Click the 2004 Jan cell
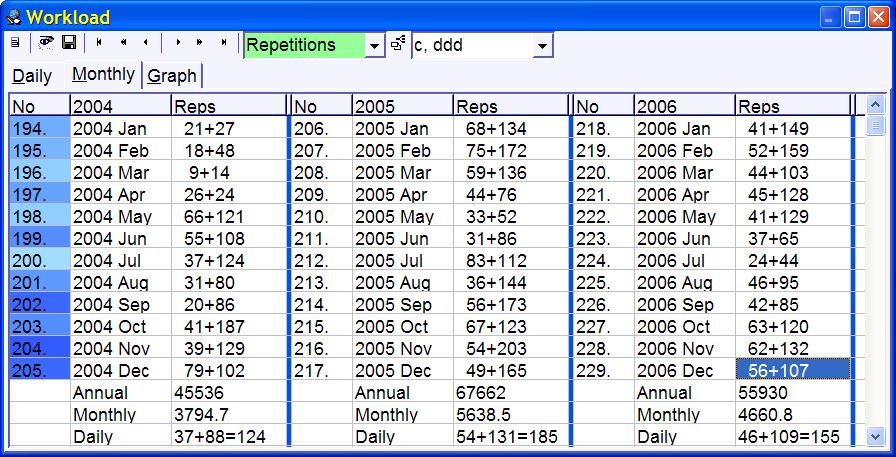This screenshot has width=896, height=457. coord(121,129)
